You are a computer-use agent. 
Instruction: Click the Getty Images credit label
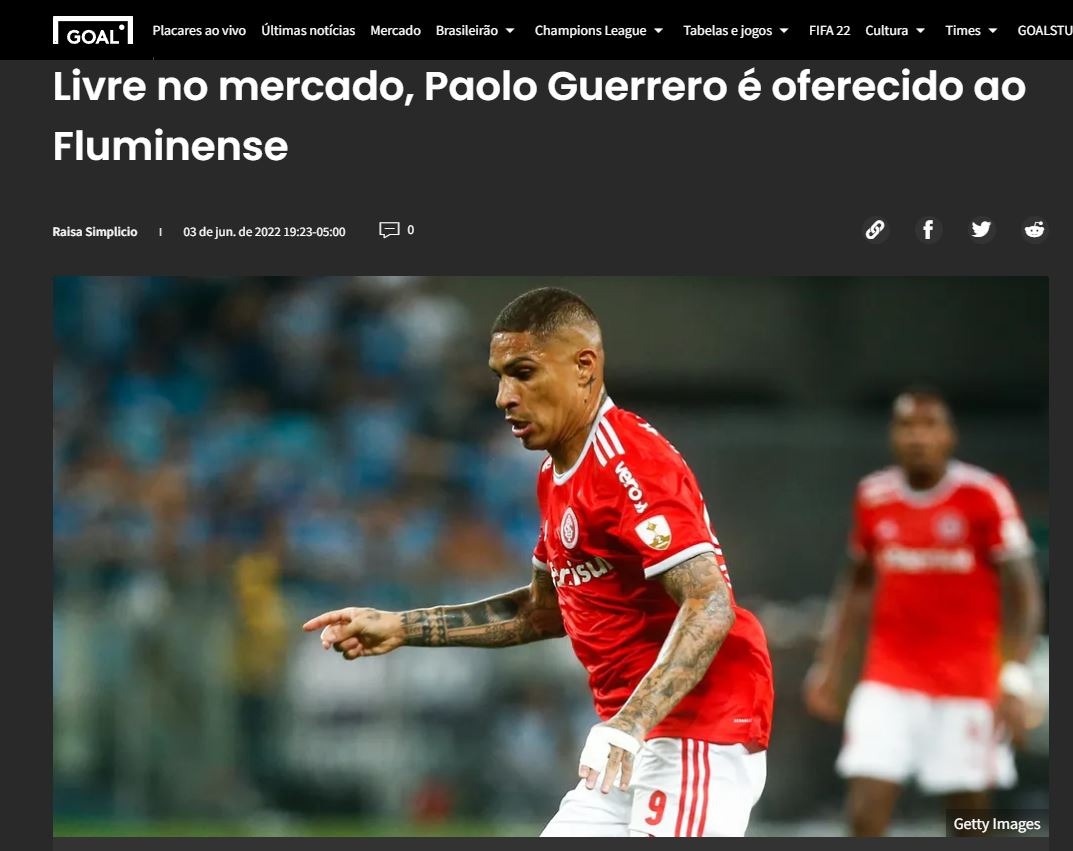[x=997, y=824]
